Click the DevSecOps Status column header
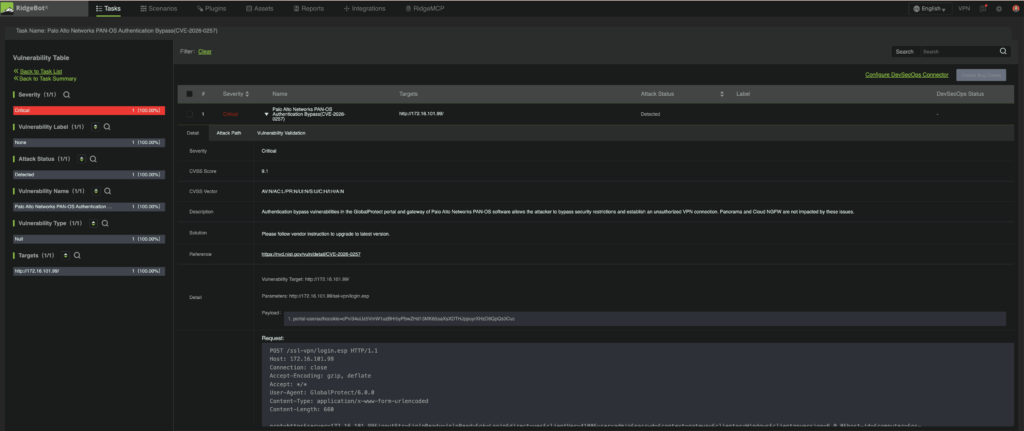 tap(960, 94)
